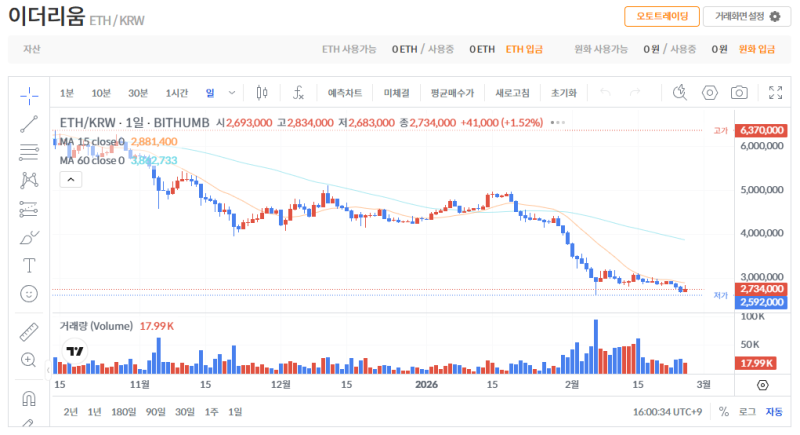Select the 10분 interval
The width and height of the screenshot is (800, 435).
click(101, 93)
